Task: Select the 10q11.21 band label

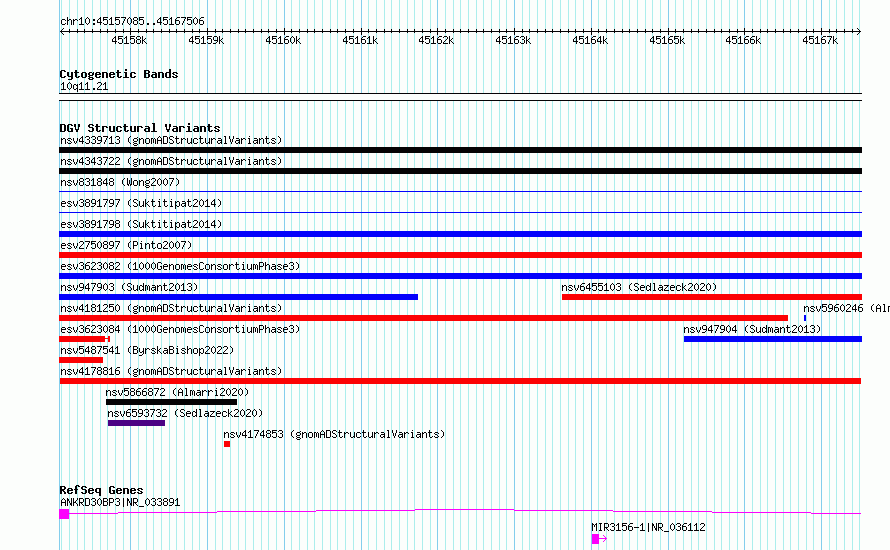Action: tap(84, 86)
